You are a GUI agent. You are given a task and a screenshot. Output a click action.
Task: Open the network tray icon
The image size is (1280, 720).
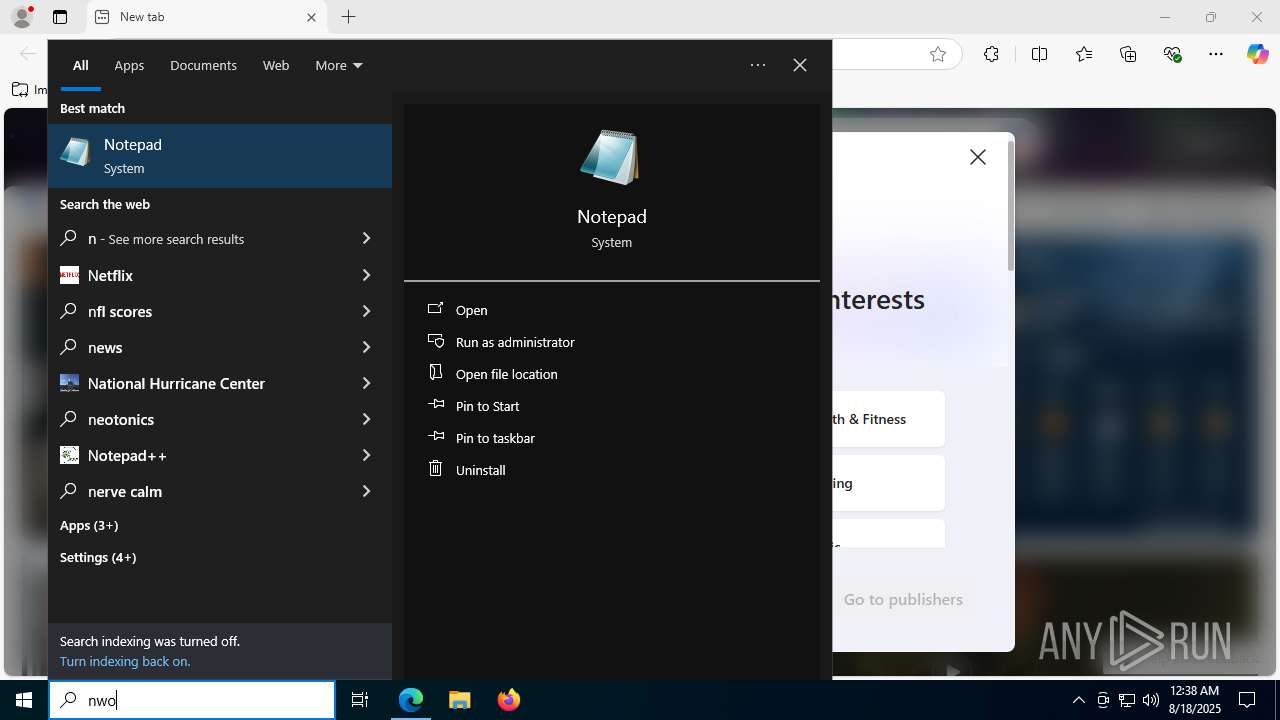(x=1126, y=700)
